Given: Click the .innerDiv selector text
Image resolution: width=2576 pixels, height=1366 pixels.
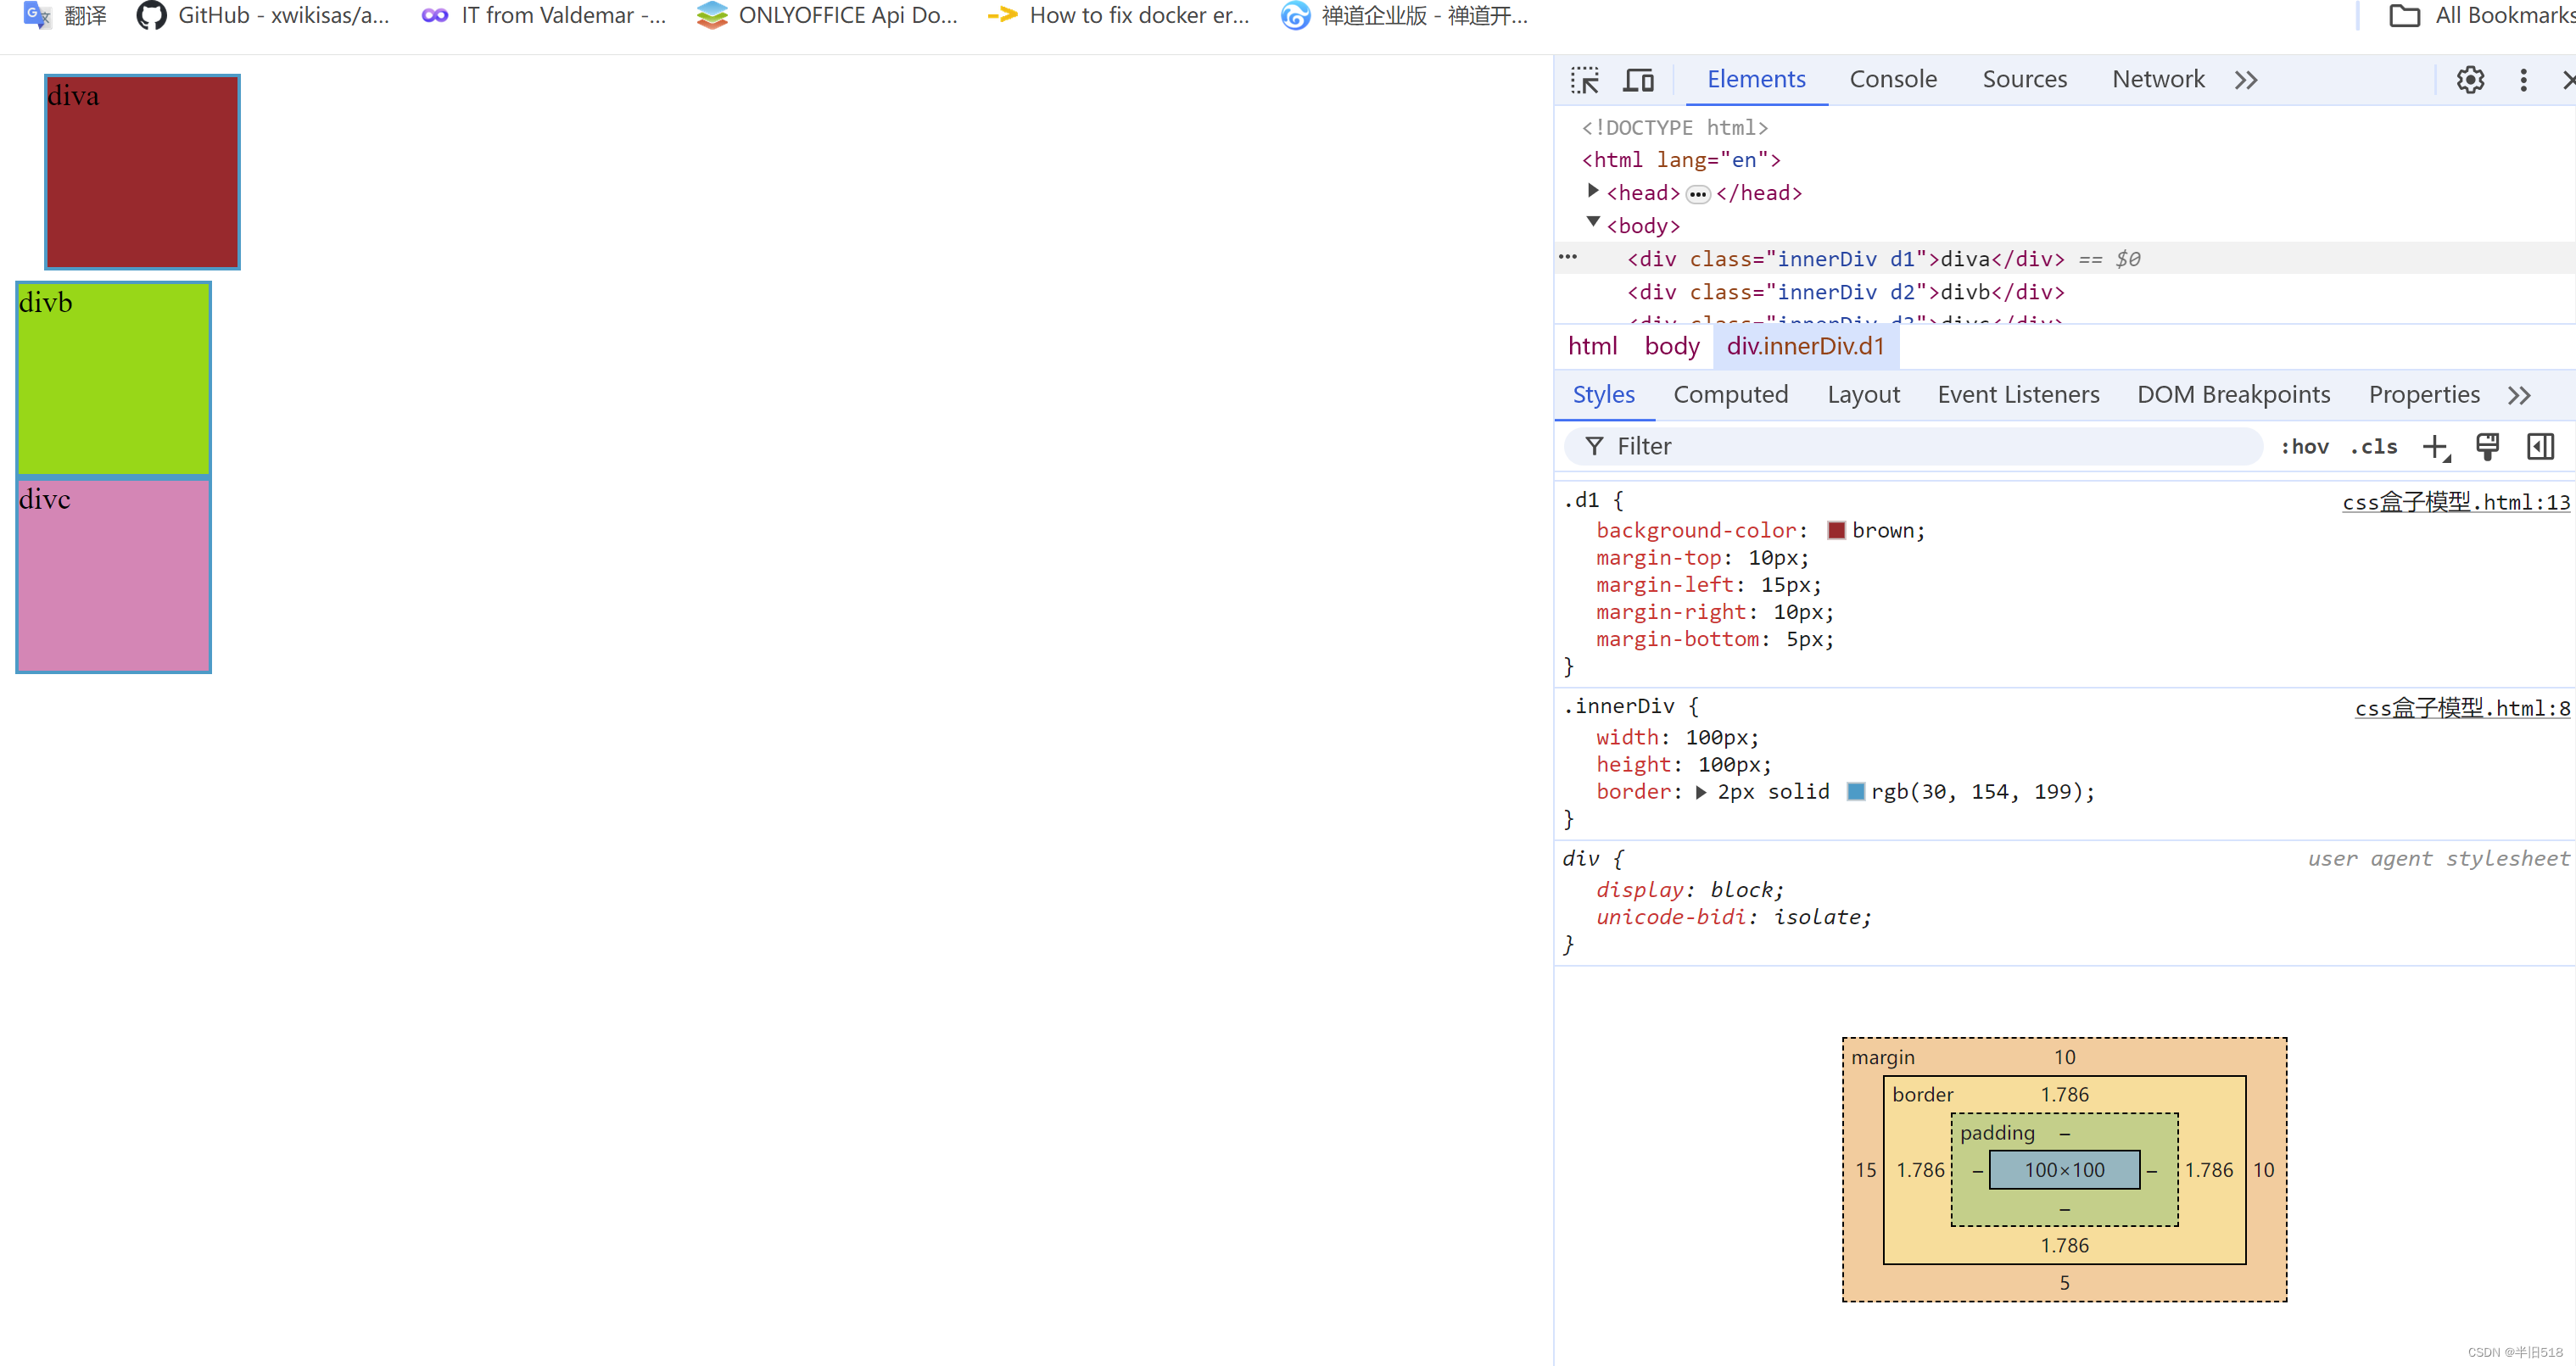Looking at the screenshot, I should tap(1618, 706).
